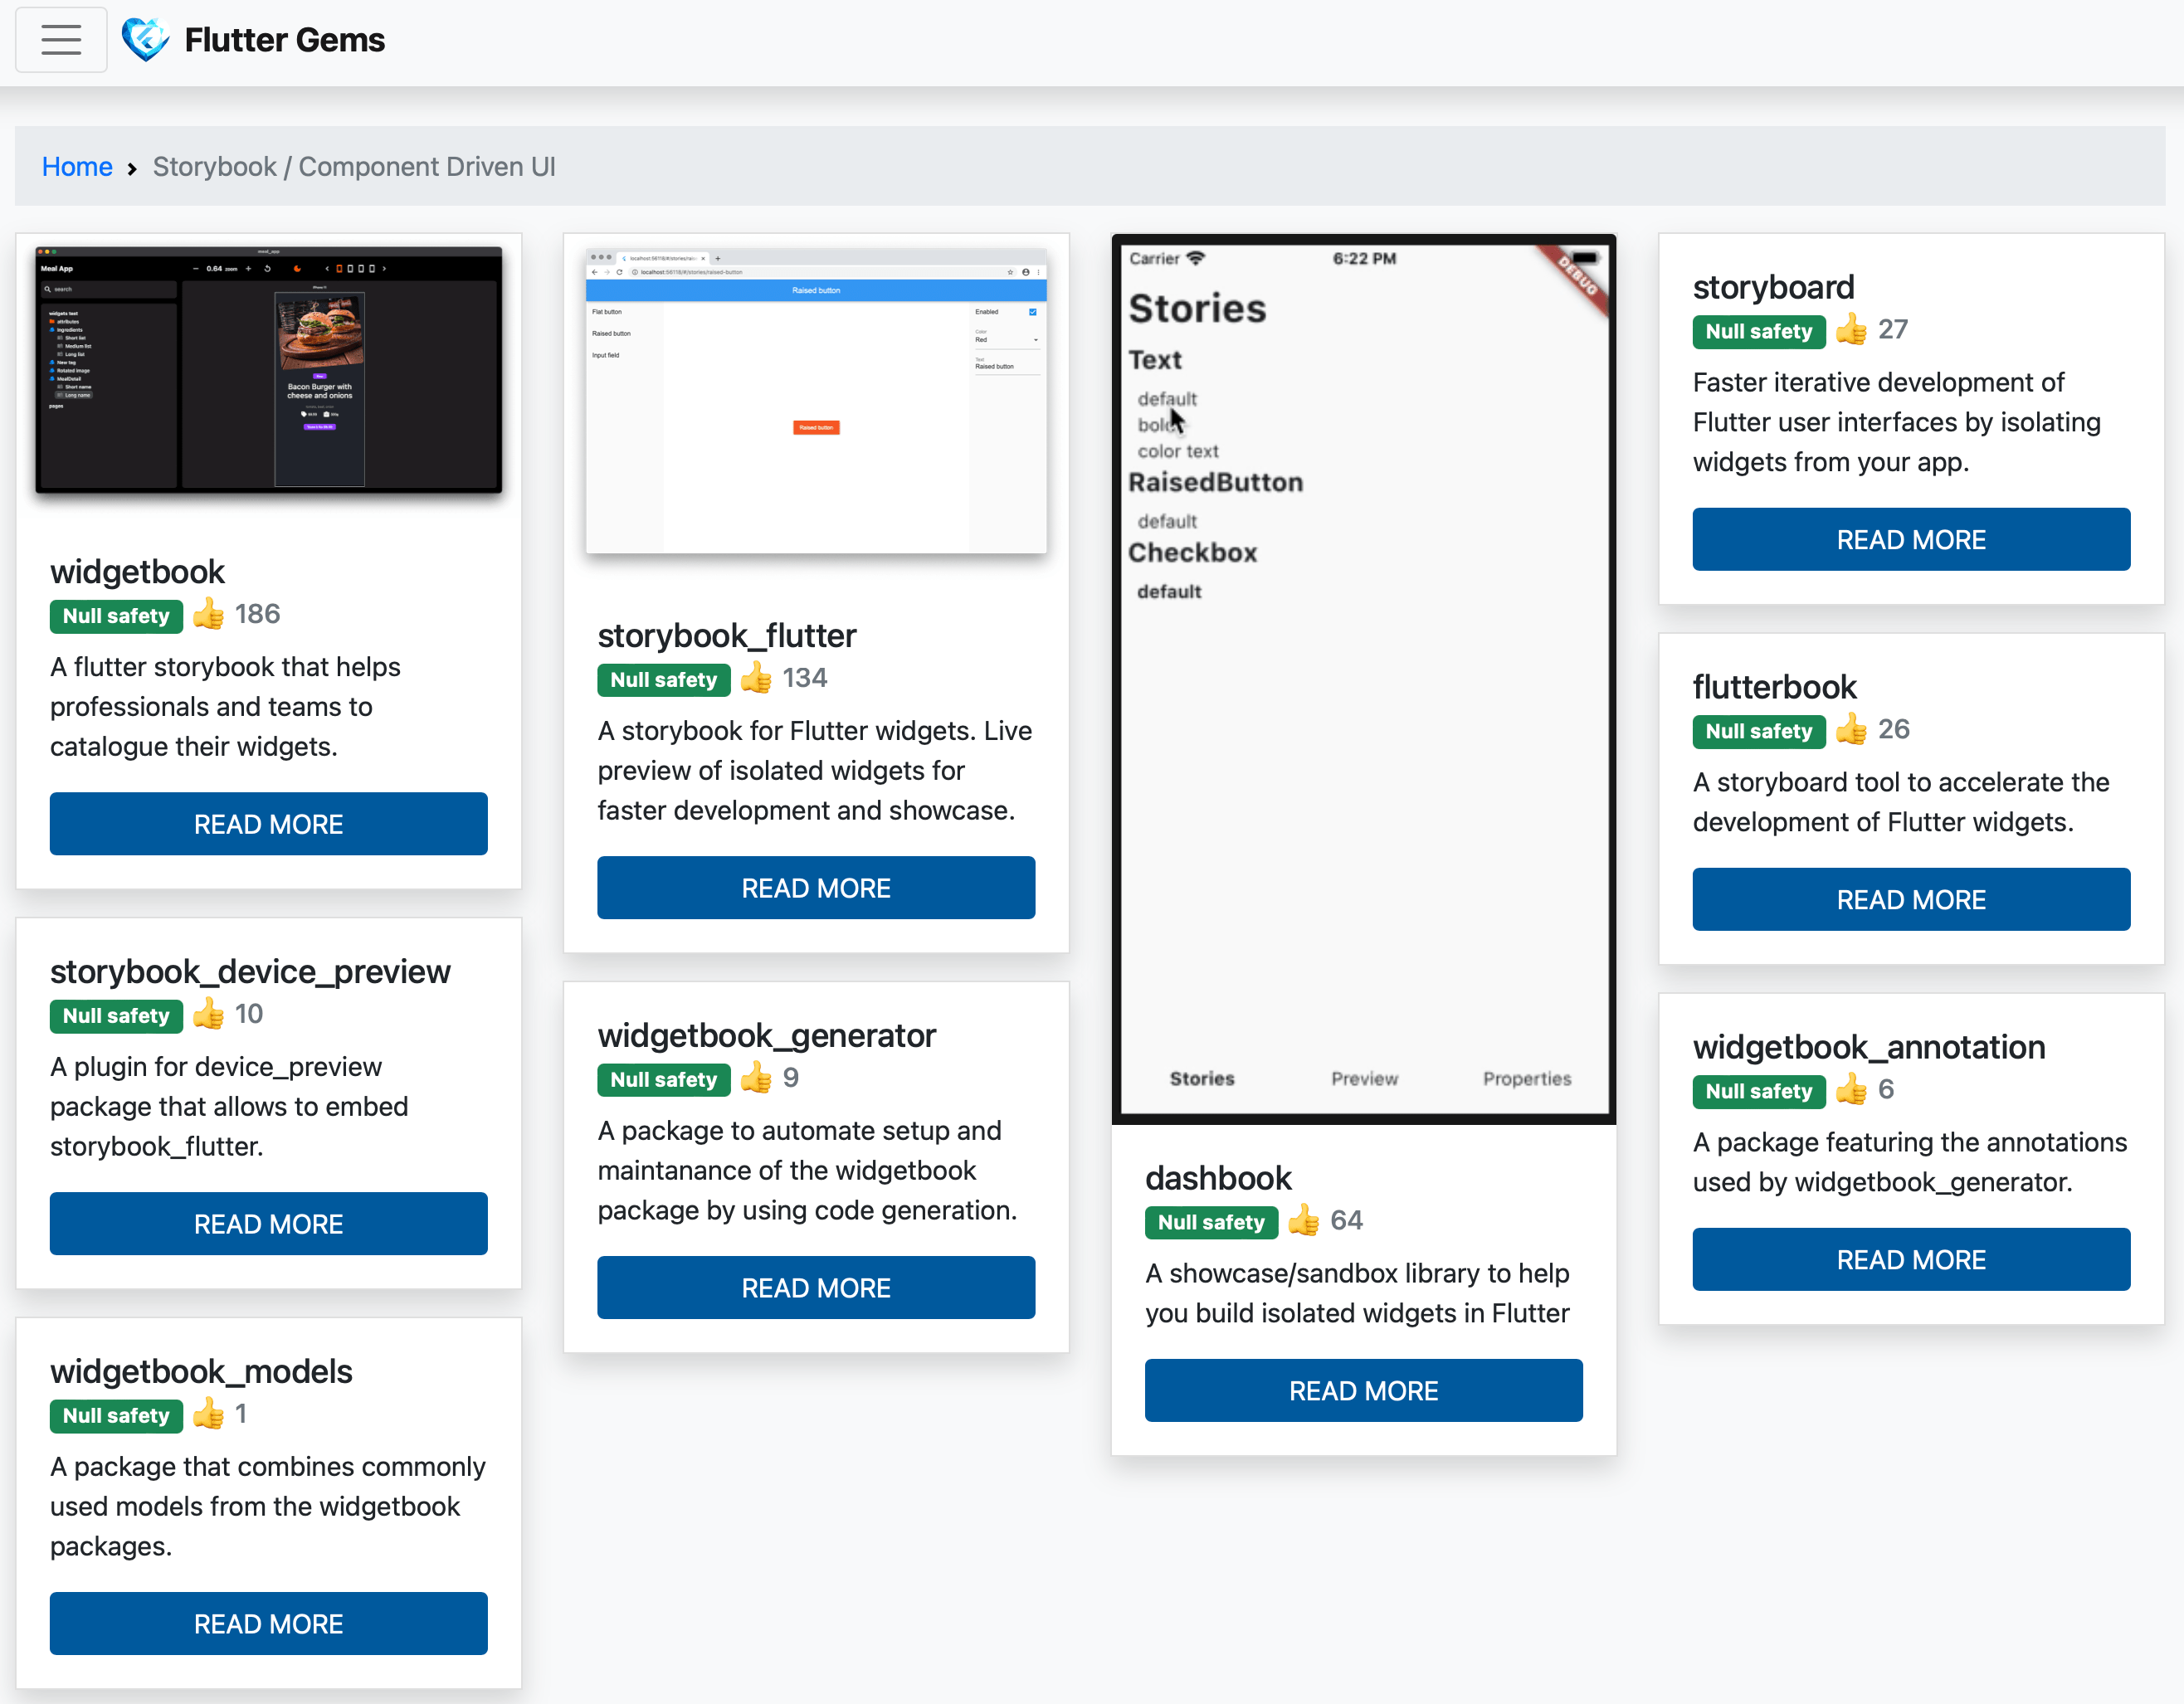Click the thumbs-up icon on storybook_flutter card

(x=756, y=678)
